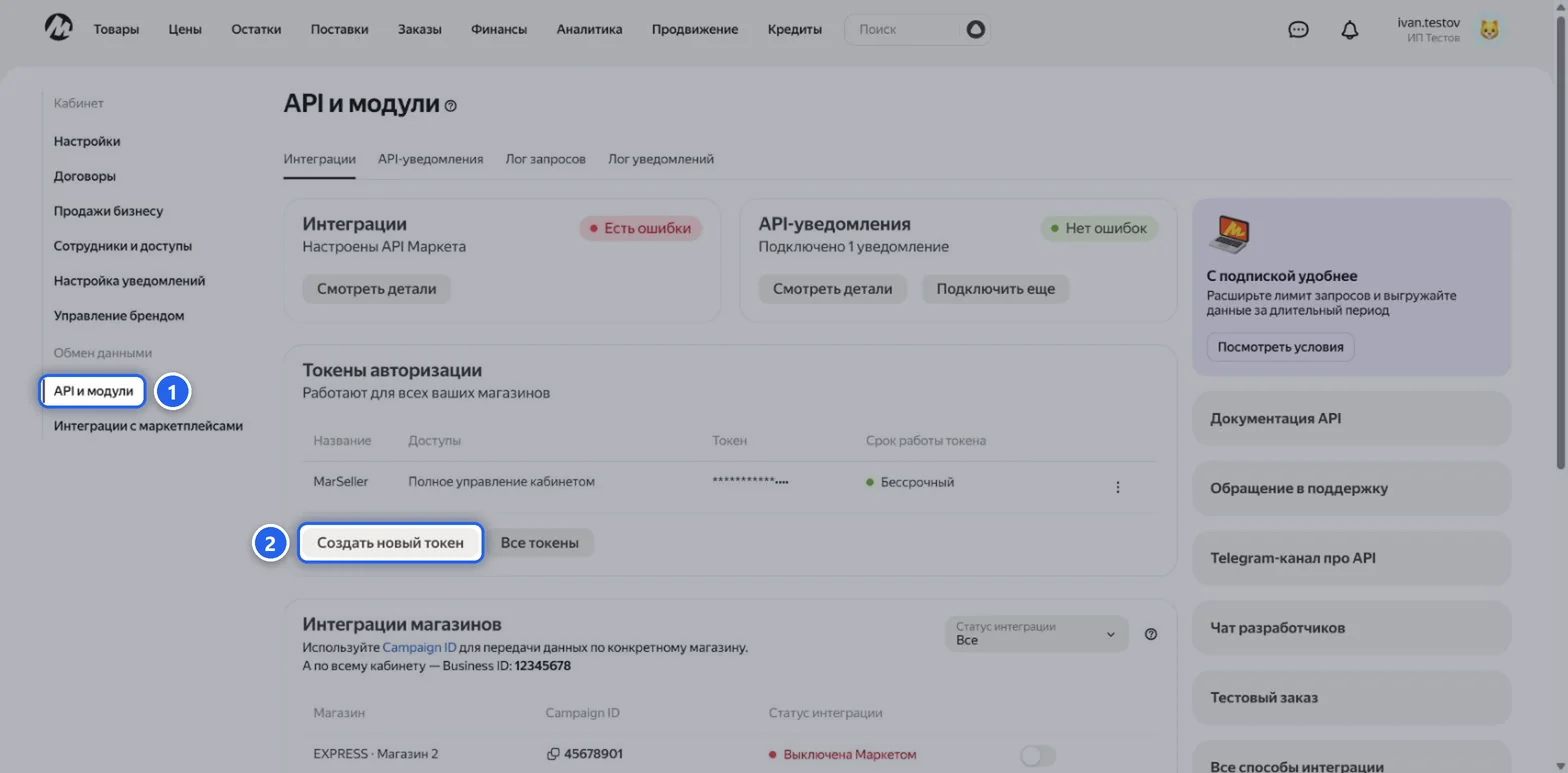
Task: Click the Подключить еще button
Action: [x=996, y=289]
